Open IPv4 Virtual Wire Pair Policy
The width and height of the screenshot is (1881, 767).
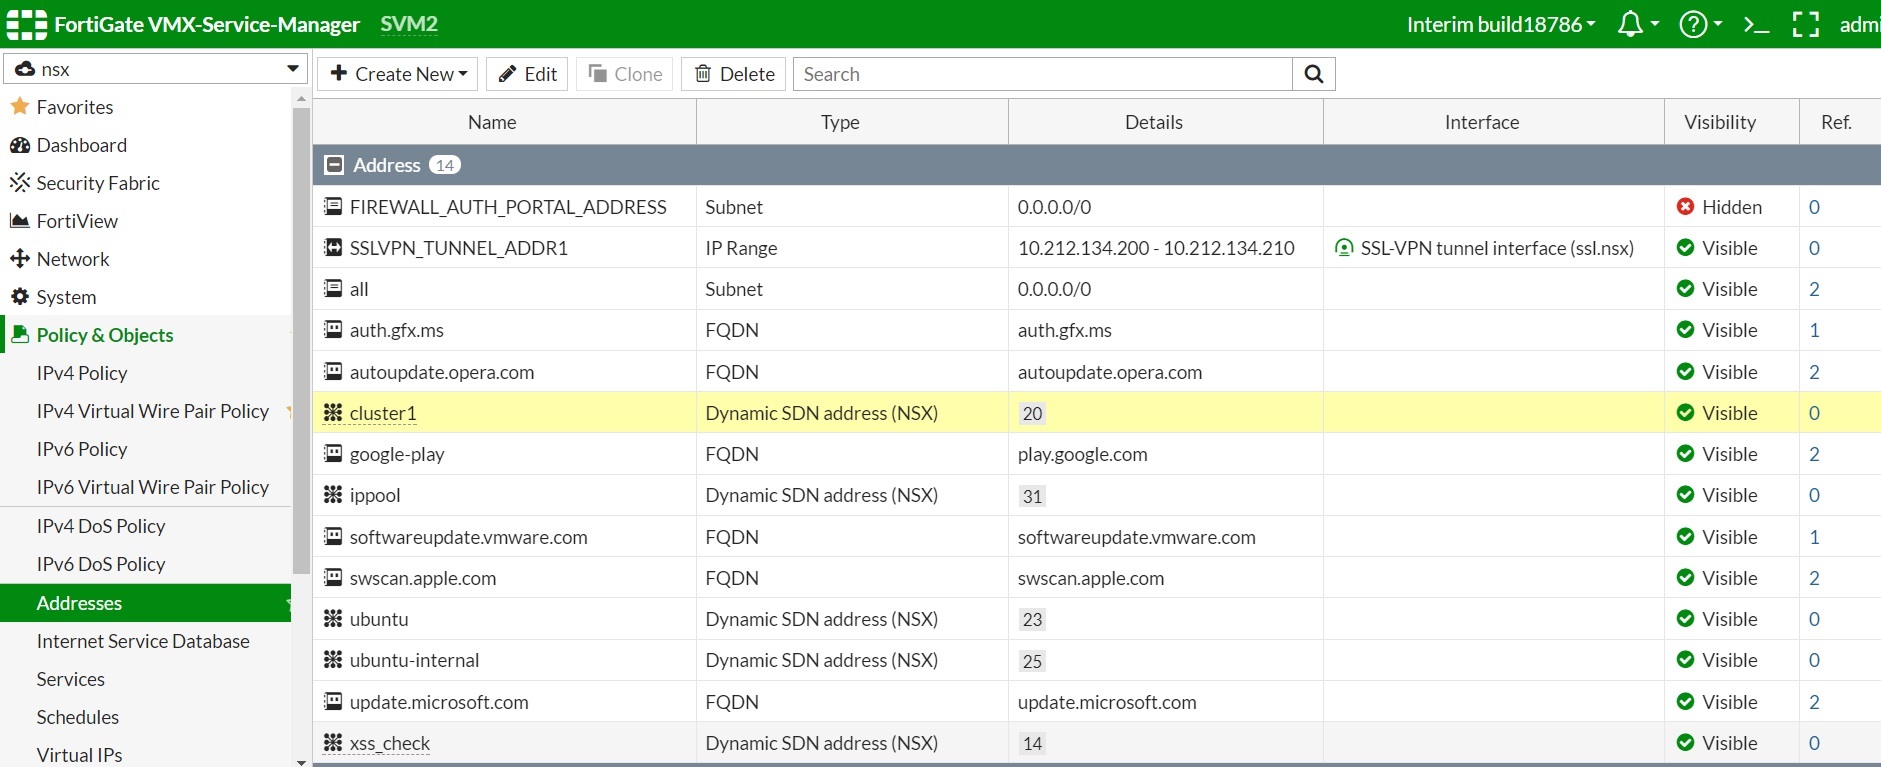coord(153,411)
